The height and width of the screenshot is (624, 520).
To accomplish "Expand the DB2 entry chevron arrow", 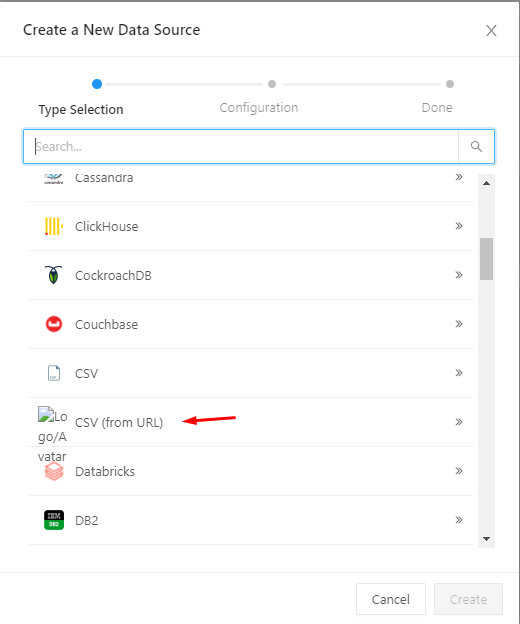I will pyautogui.click(x=459, y=520).
